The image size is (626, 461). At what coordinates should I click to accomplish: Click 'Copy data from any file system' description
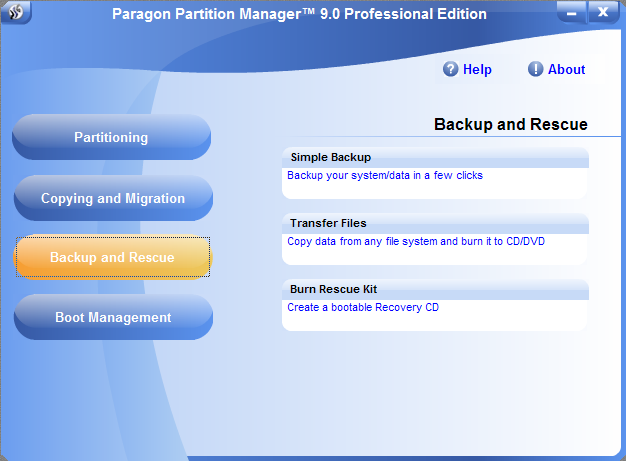[x=415, y=242]
